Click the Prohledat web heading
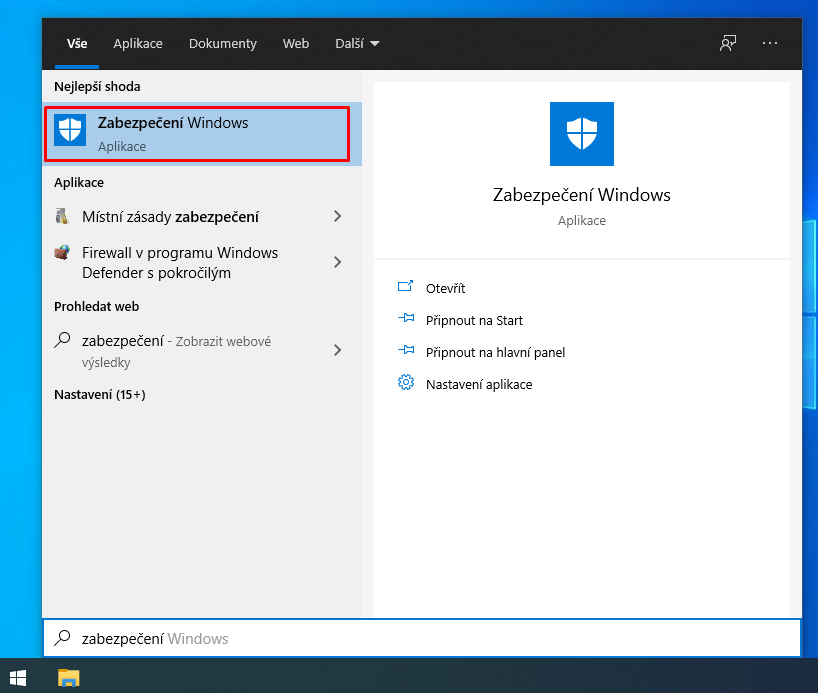 coord(97,307)
